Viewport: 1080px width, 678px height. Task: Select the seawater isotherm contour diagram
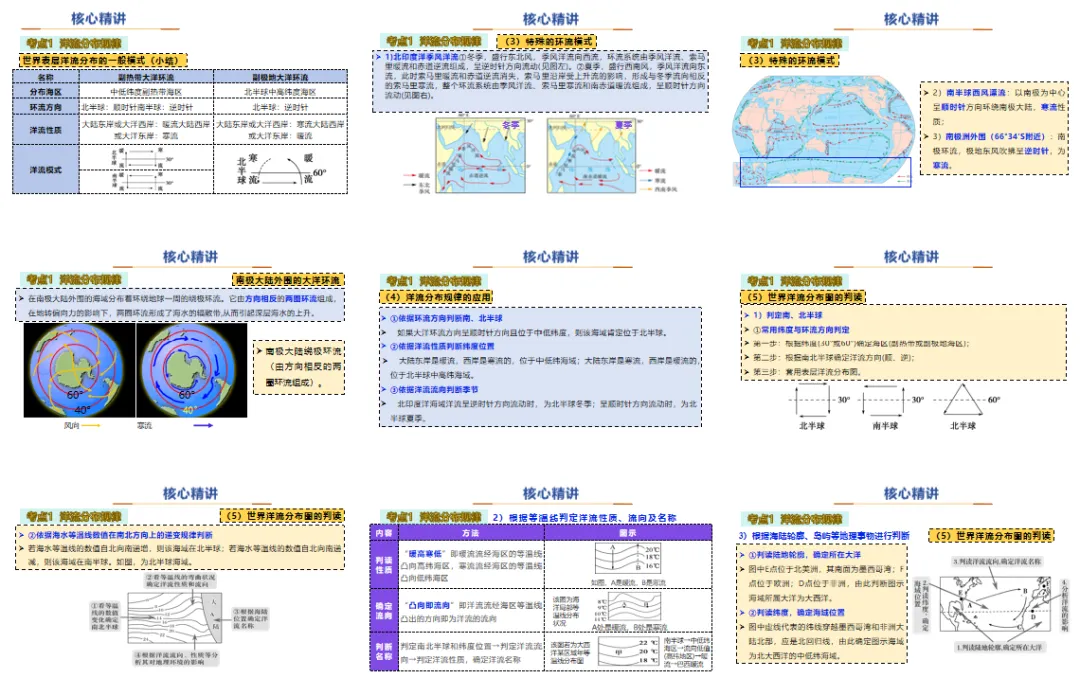(x=175, y=617)
